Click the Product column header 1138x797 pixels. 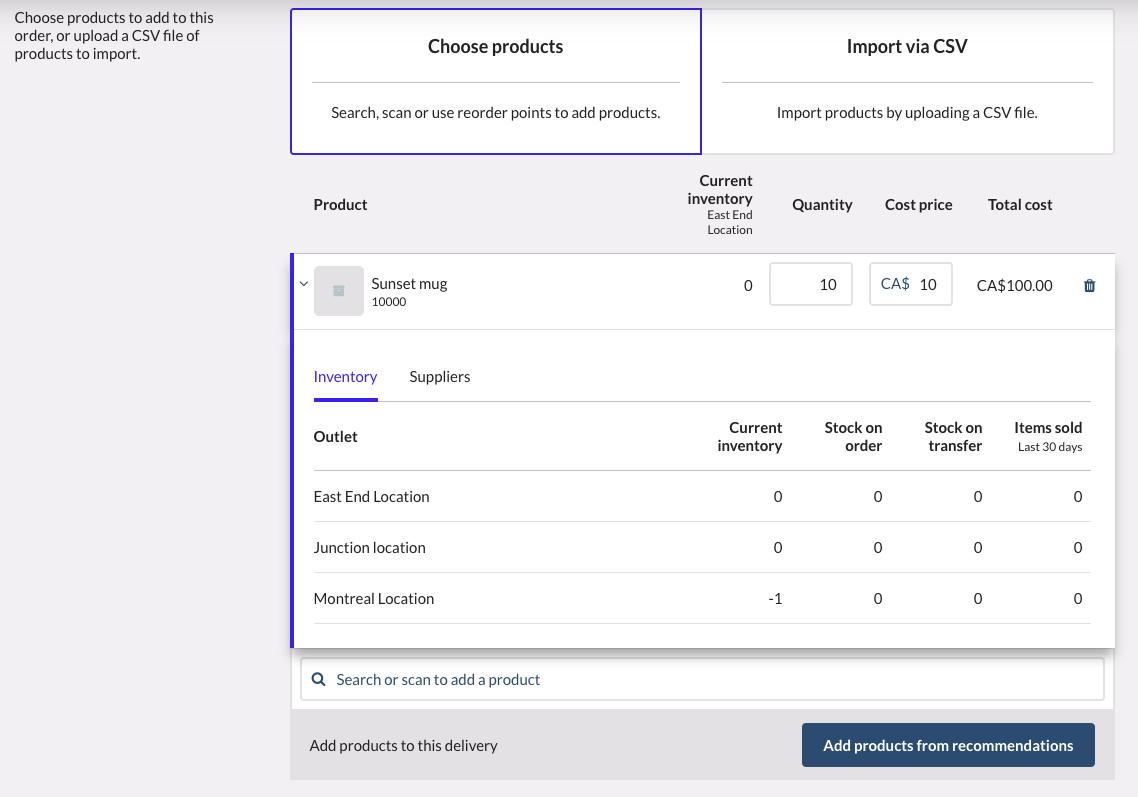(x=340, y=205)
